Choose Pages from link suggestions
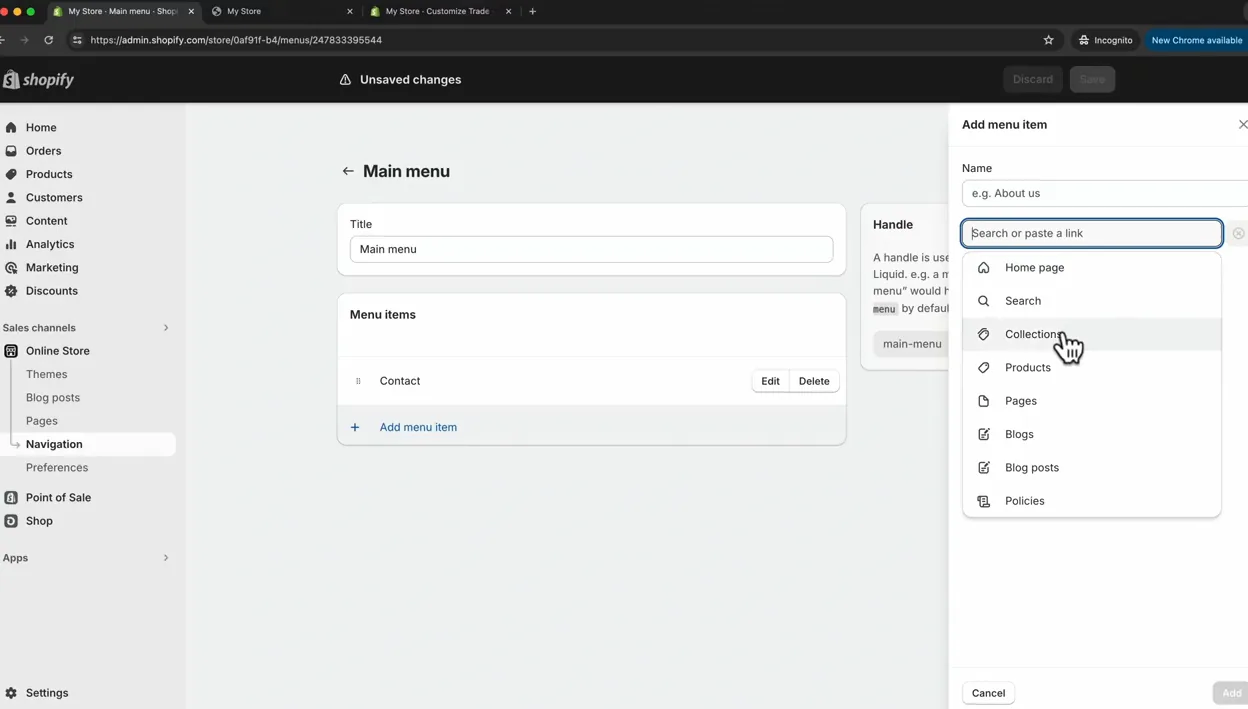Viewport: 1248px width, 709px height. 1091,401
